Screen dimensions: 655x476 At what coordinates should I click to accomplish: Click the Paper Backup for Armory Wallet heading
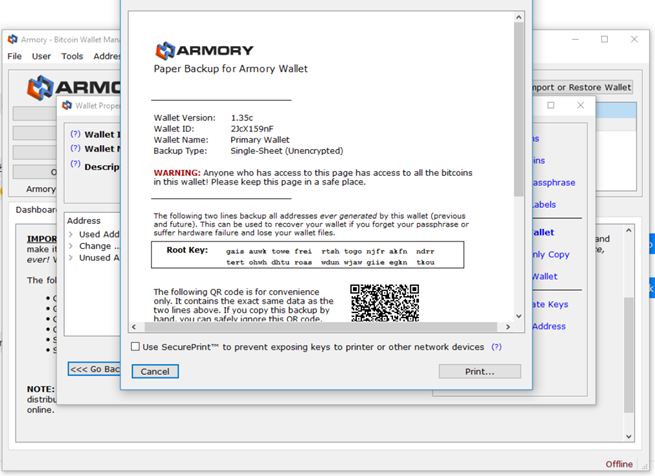pos(231,69)
